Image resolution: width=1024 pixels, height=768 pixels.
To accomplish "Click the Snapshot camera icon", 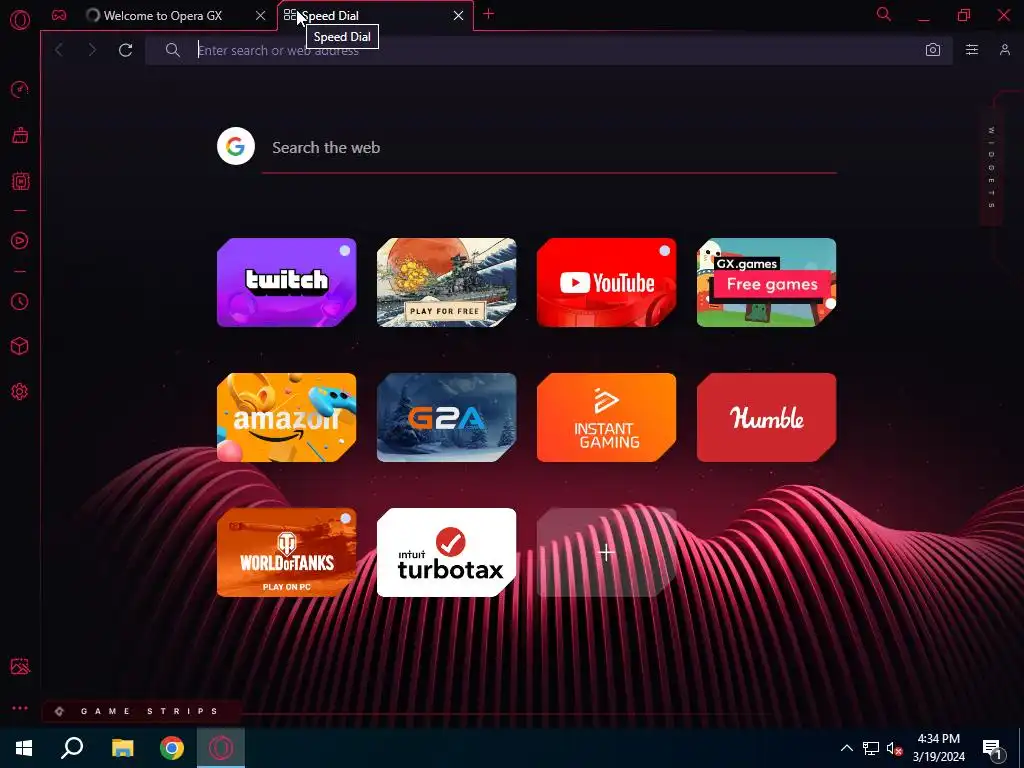I will tap(933, 50).
